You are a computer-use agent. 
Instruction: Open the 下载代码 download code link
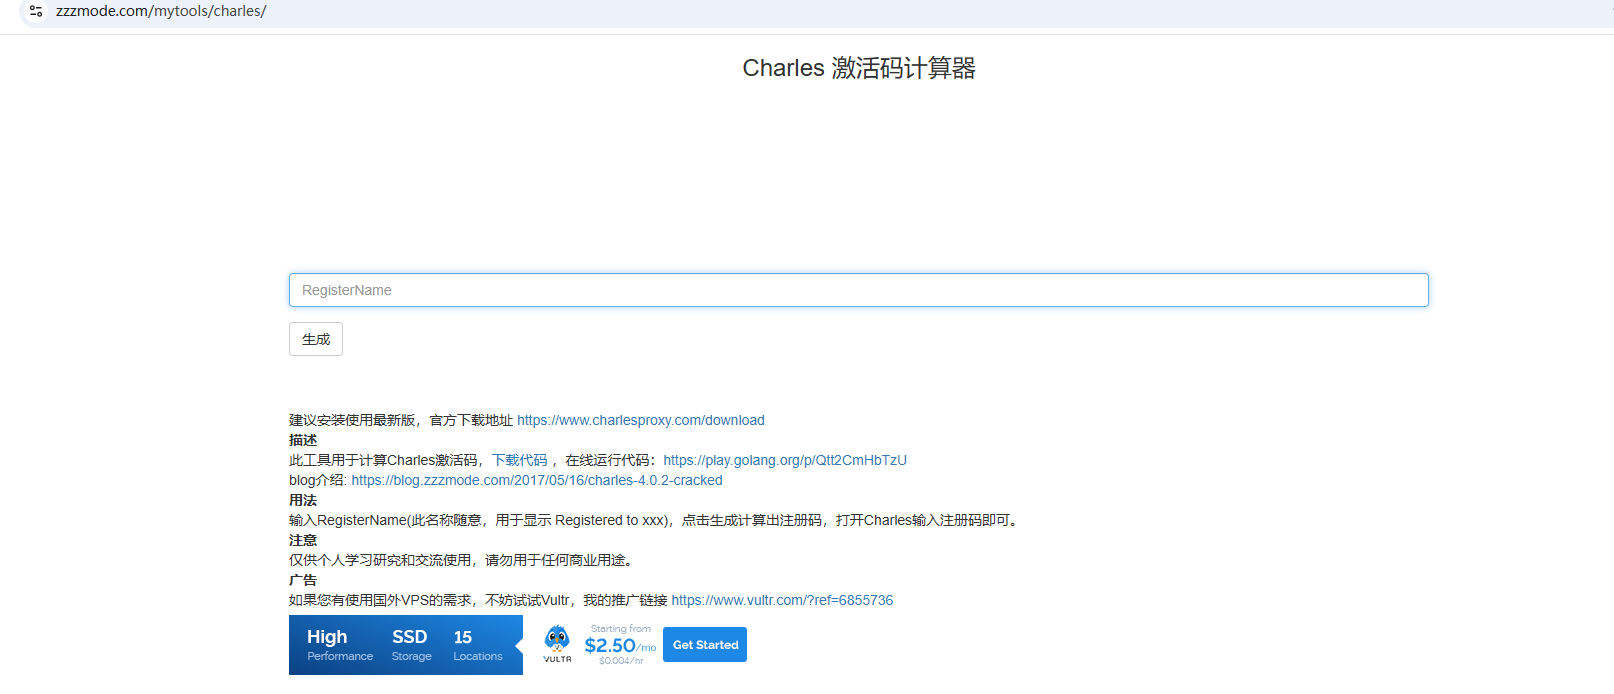click(x=520, y=460)
